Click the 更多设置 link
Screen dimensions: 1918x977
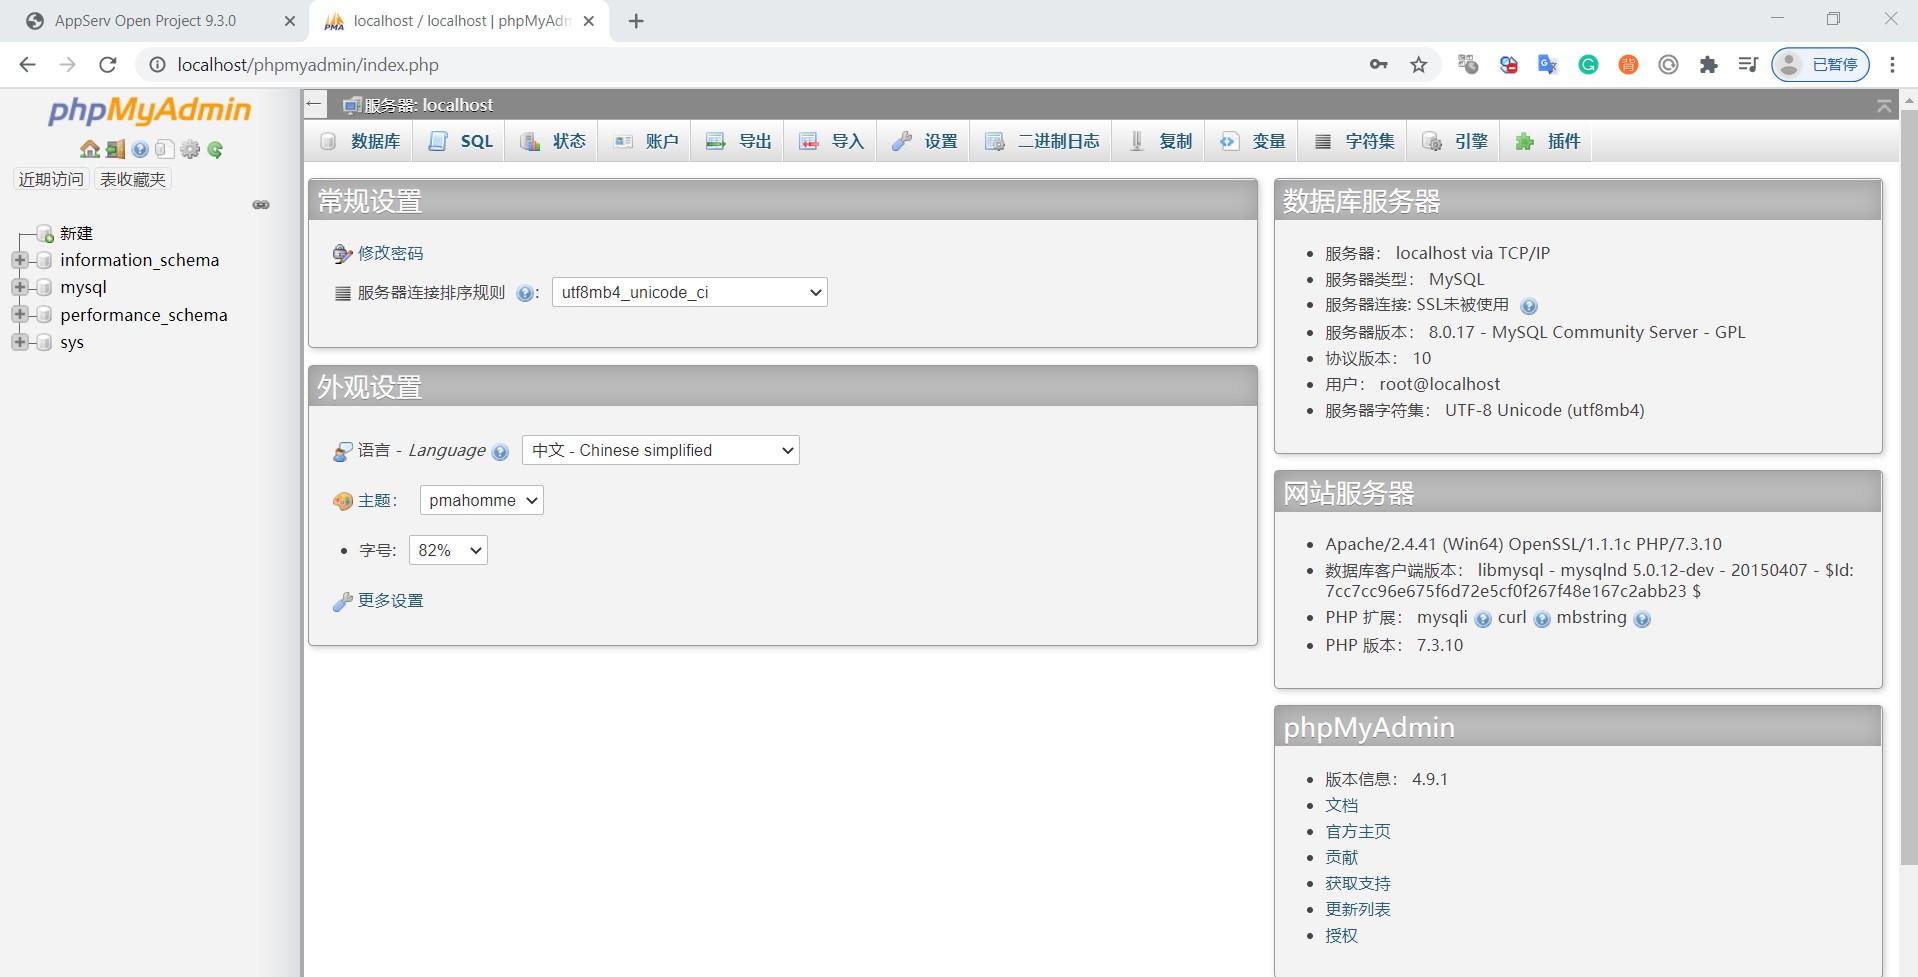390,600
